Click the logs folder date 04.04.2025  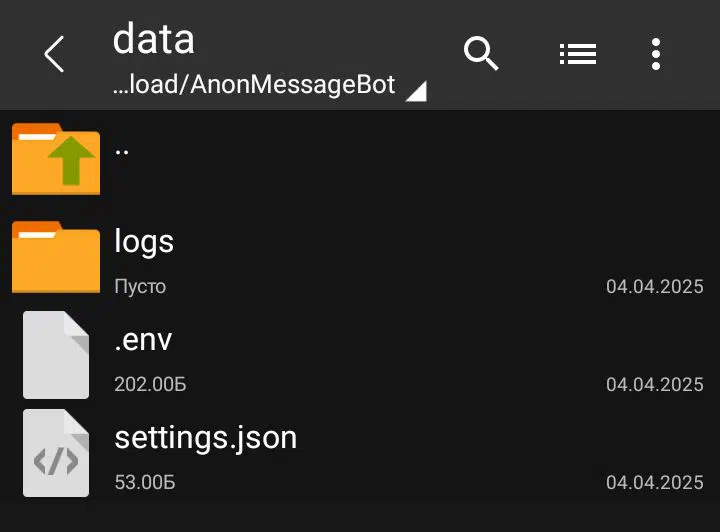pyautogui.click(x=655, y=286)
